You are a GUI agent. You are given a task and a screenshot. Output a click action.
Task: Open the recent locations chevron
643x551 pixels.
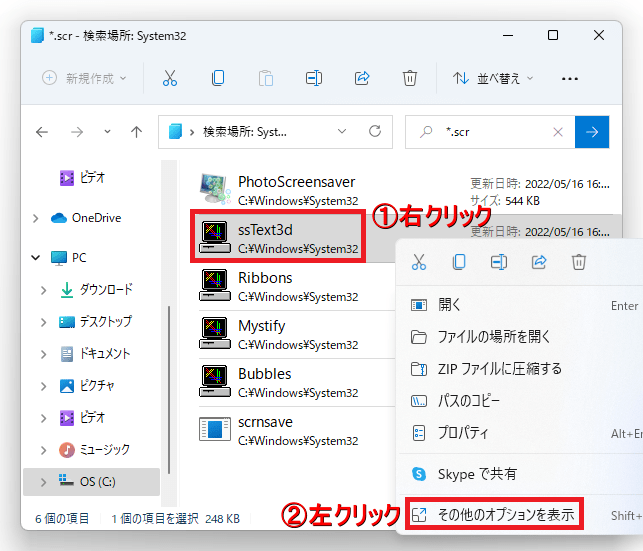point(107,132)
